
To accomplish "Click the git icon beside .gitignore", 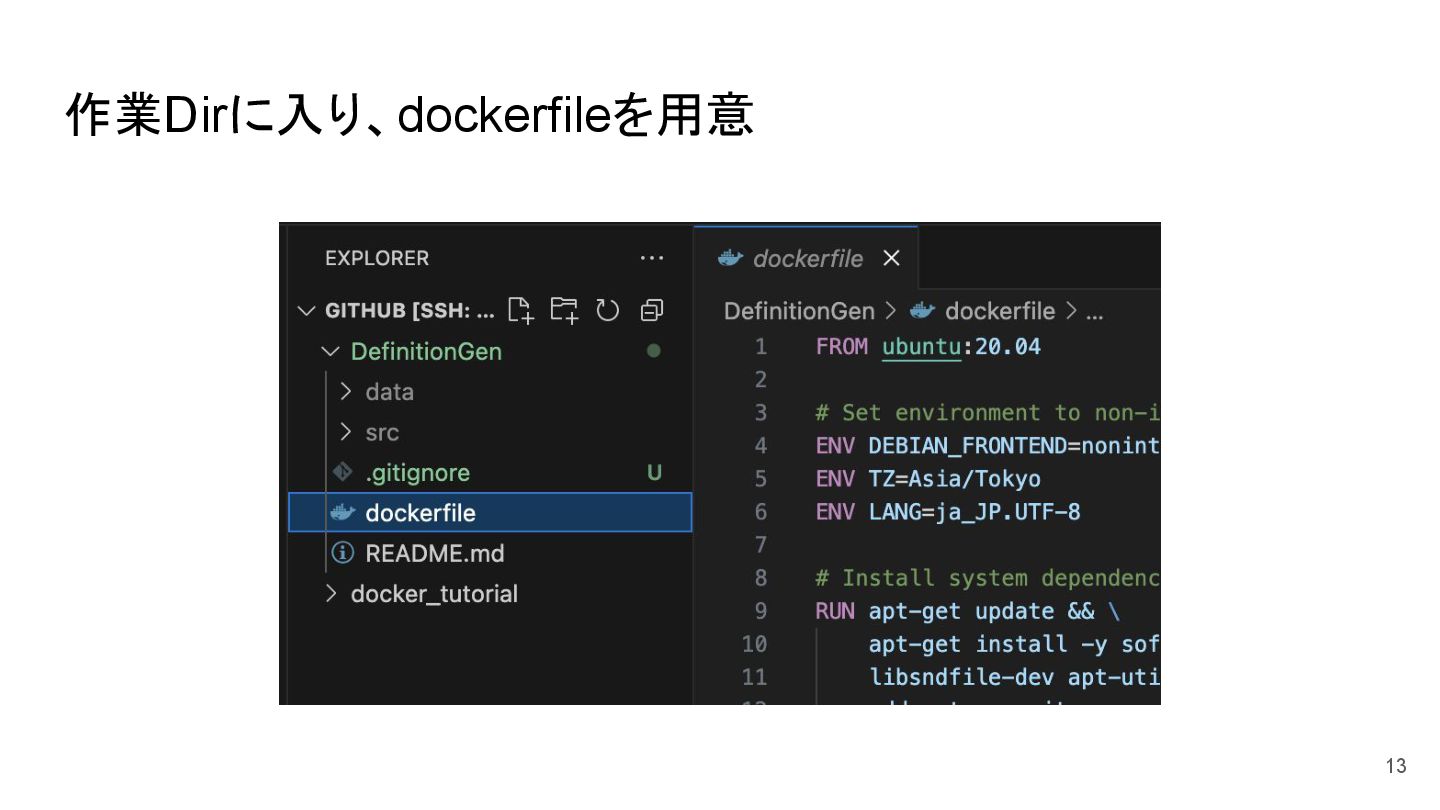I will click(x=343, y=471).
